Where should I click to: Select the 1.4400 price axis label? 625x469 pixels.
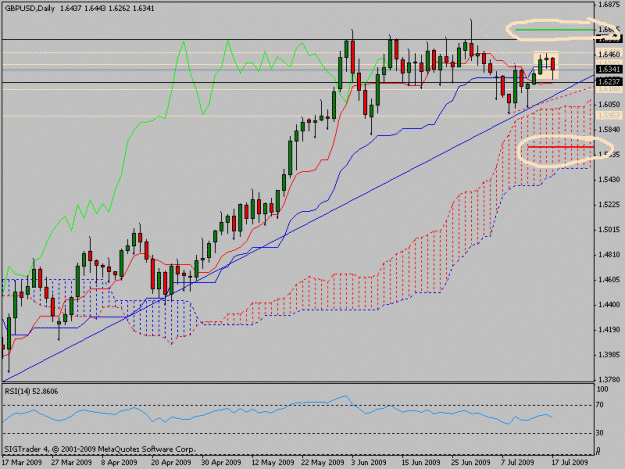[x=609, y=305]
